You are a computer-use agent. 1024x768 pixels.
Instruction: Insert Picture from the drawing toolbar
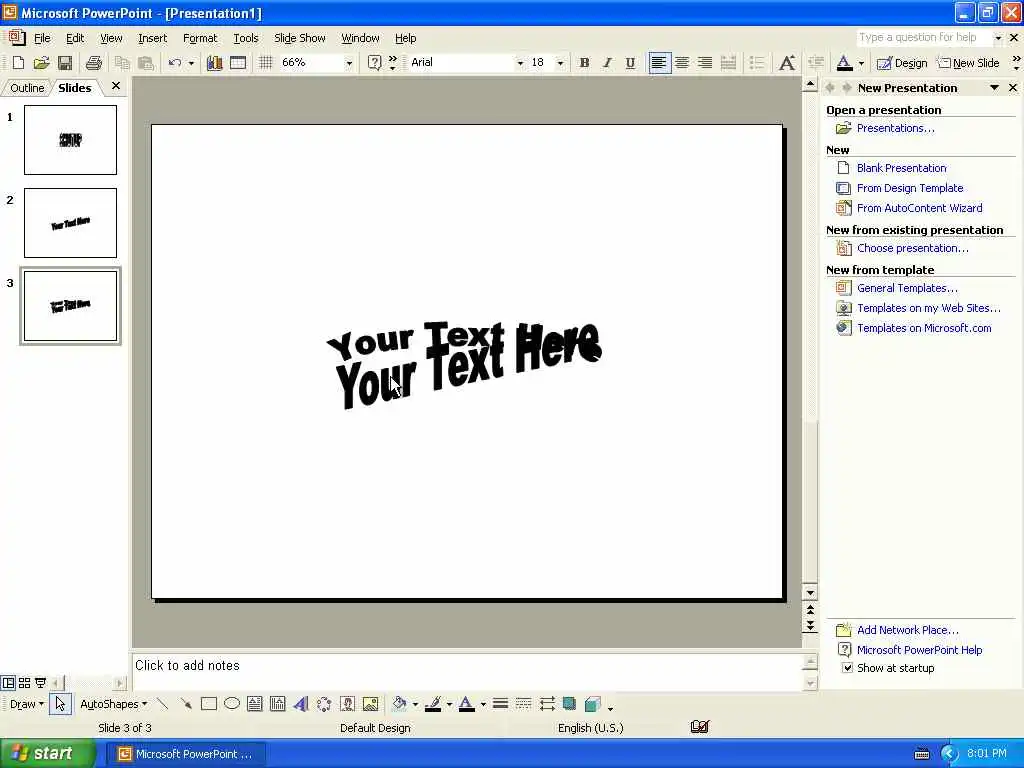[370, 704]
